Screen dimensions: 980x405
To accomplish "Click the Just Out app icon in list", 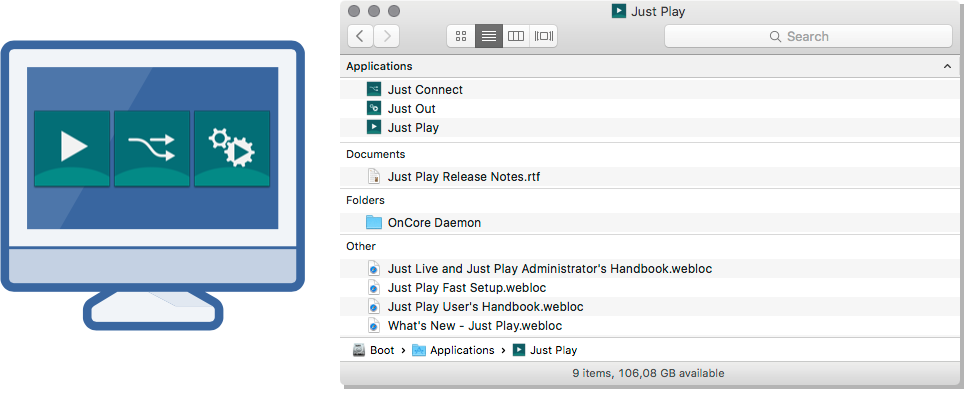I will point(374,108).
